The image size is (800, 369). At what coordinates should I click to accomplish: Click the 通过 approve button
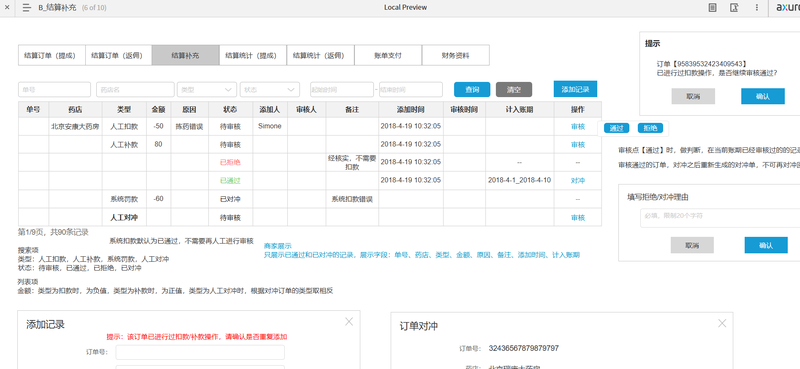[616, 129]
